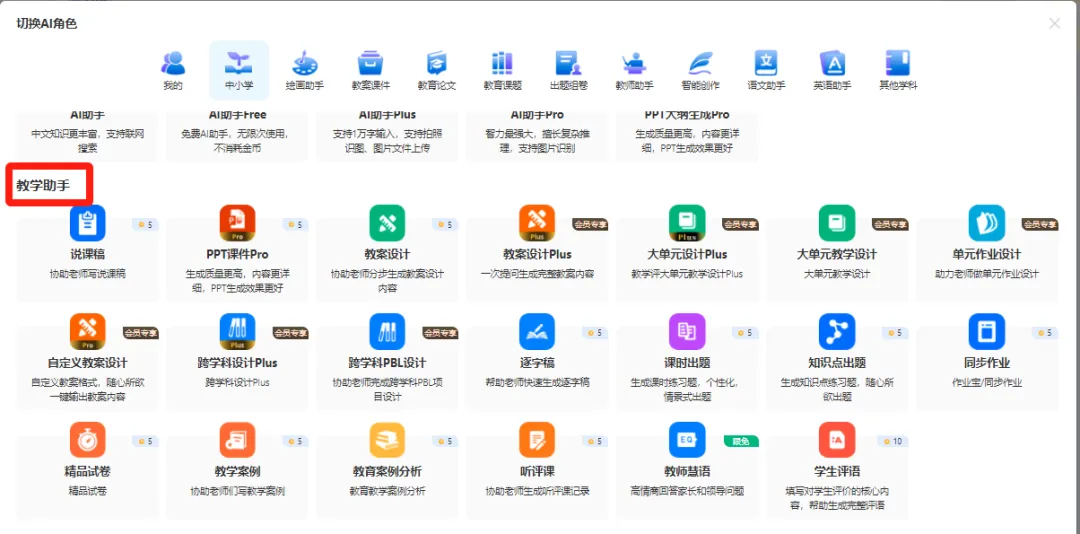Open the AI助手Plus card

[x=387, y=134]
